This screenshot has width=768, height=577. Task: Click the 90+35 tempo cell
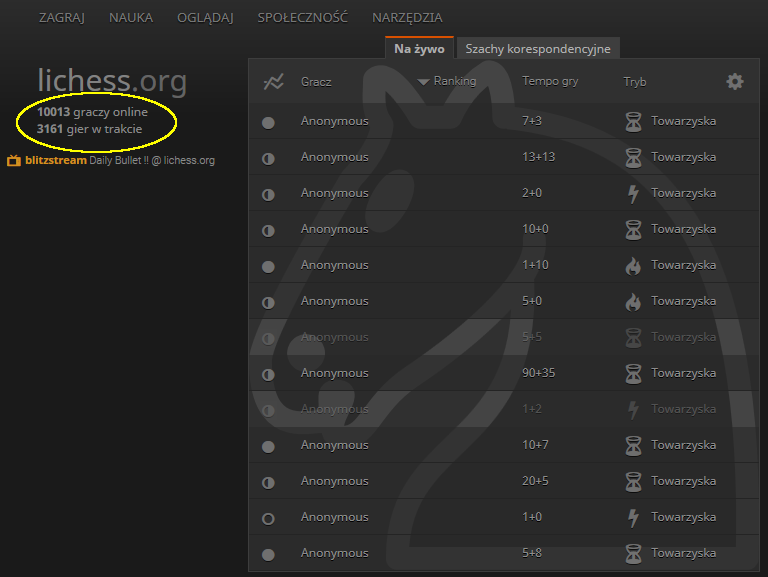[539, 373]
